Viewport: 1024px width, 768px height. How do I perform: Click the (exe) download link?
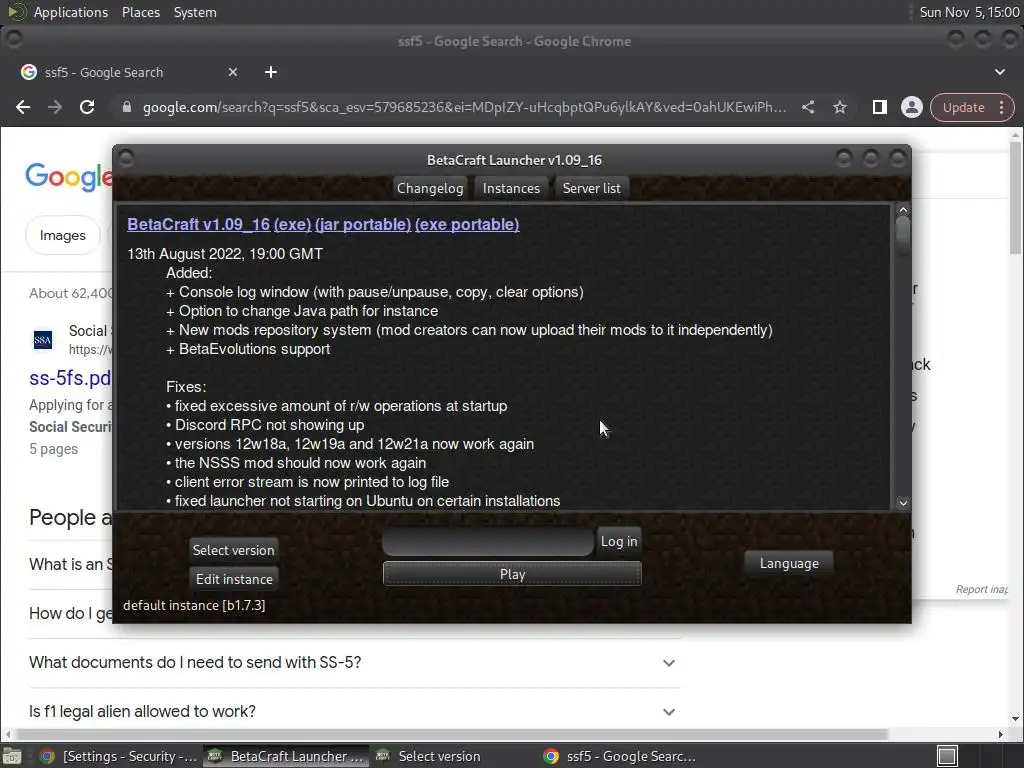coord(293,225)
